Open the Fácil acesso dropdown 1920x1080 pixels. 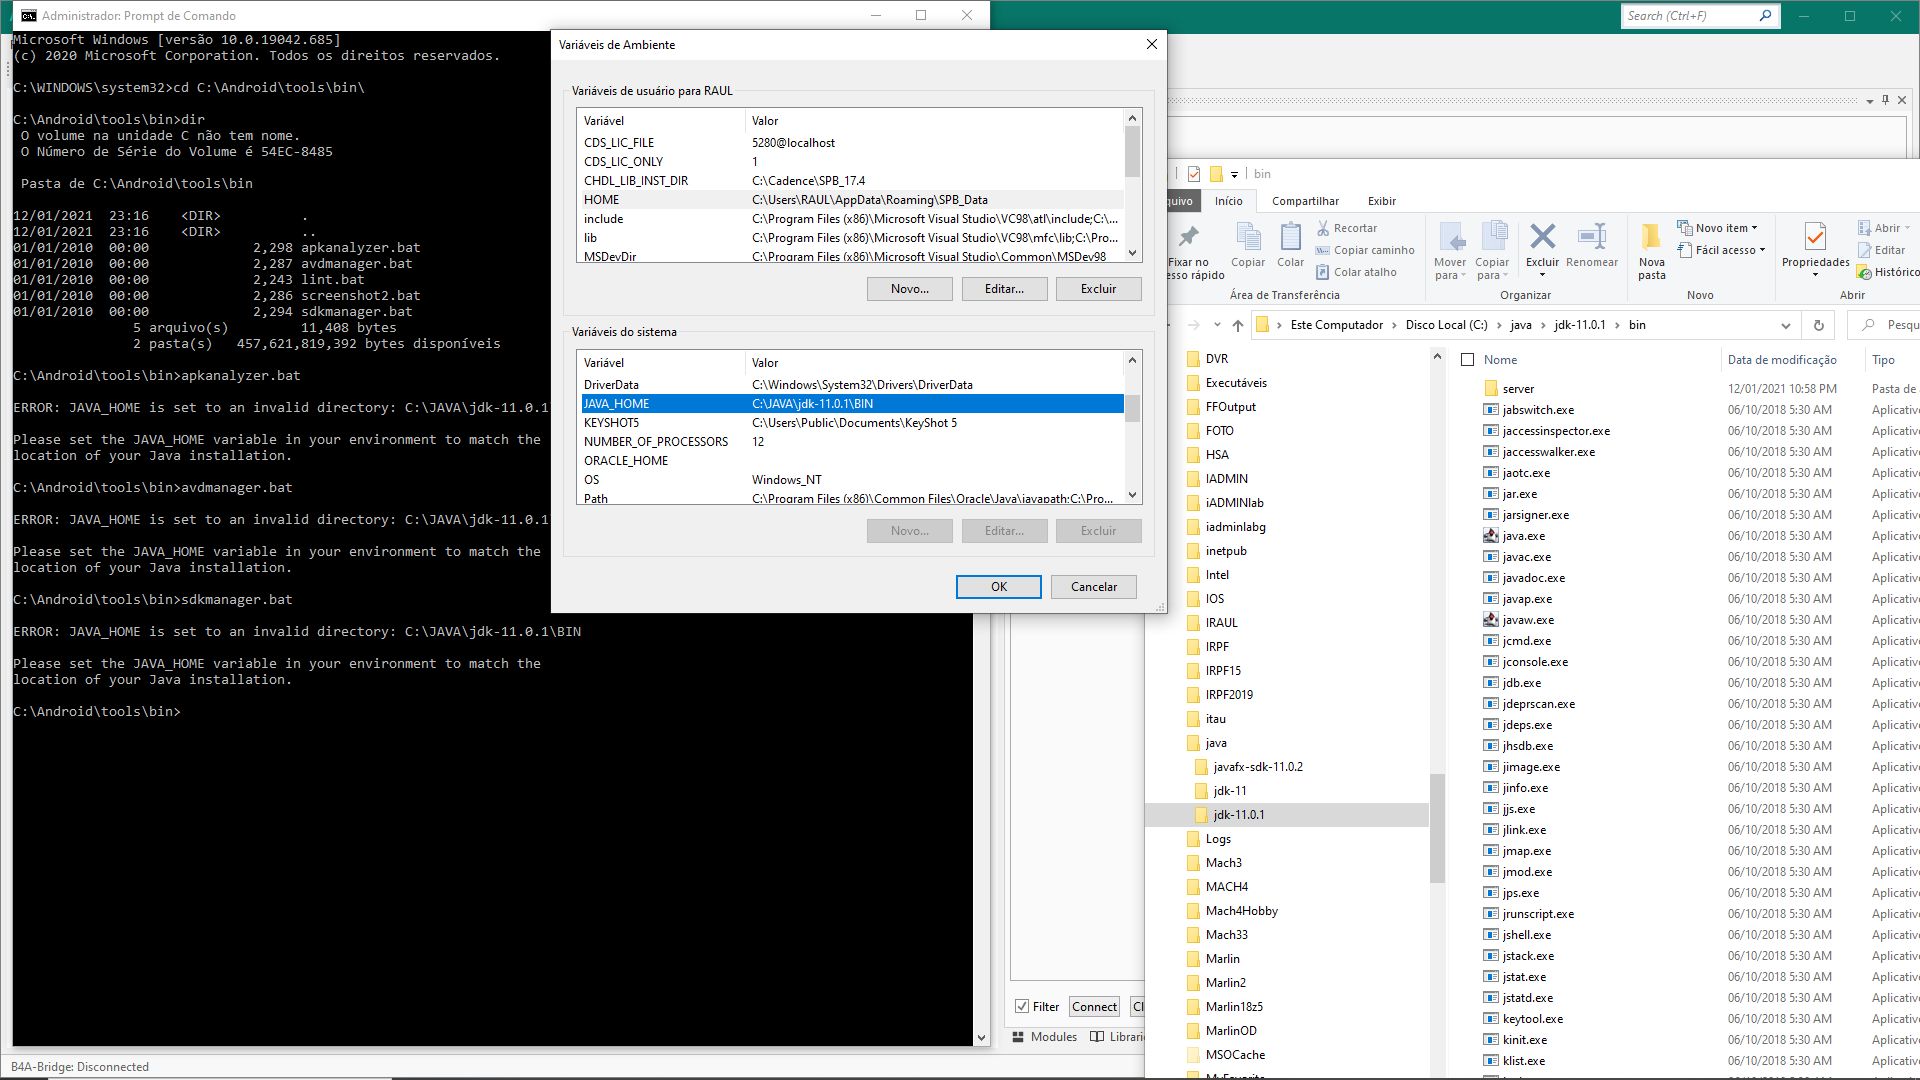[x=1721, y=250]
